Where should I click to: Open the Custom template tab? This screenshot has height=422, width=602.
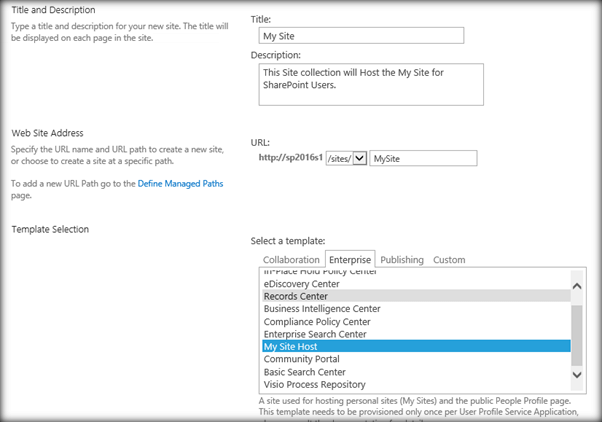449,260
